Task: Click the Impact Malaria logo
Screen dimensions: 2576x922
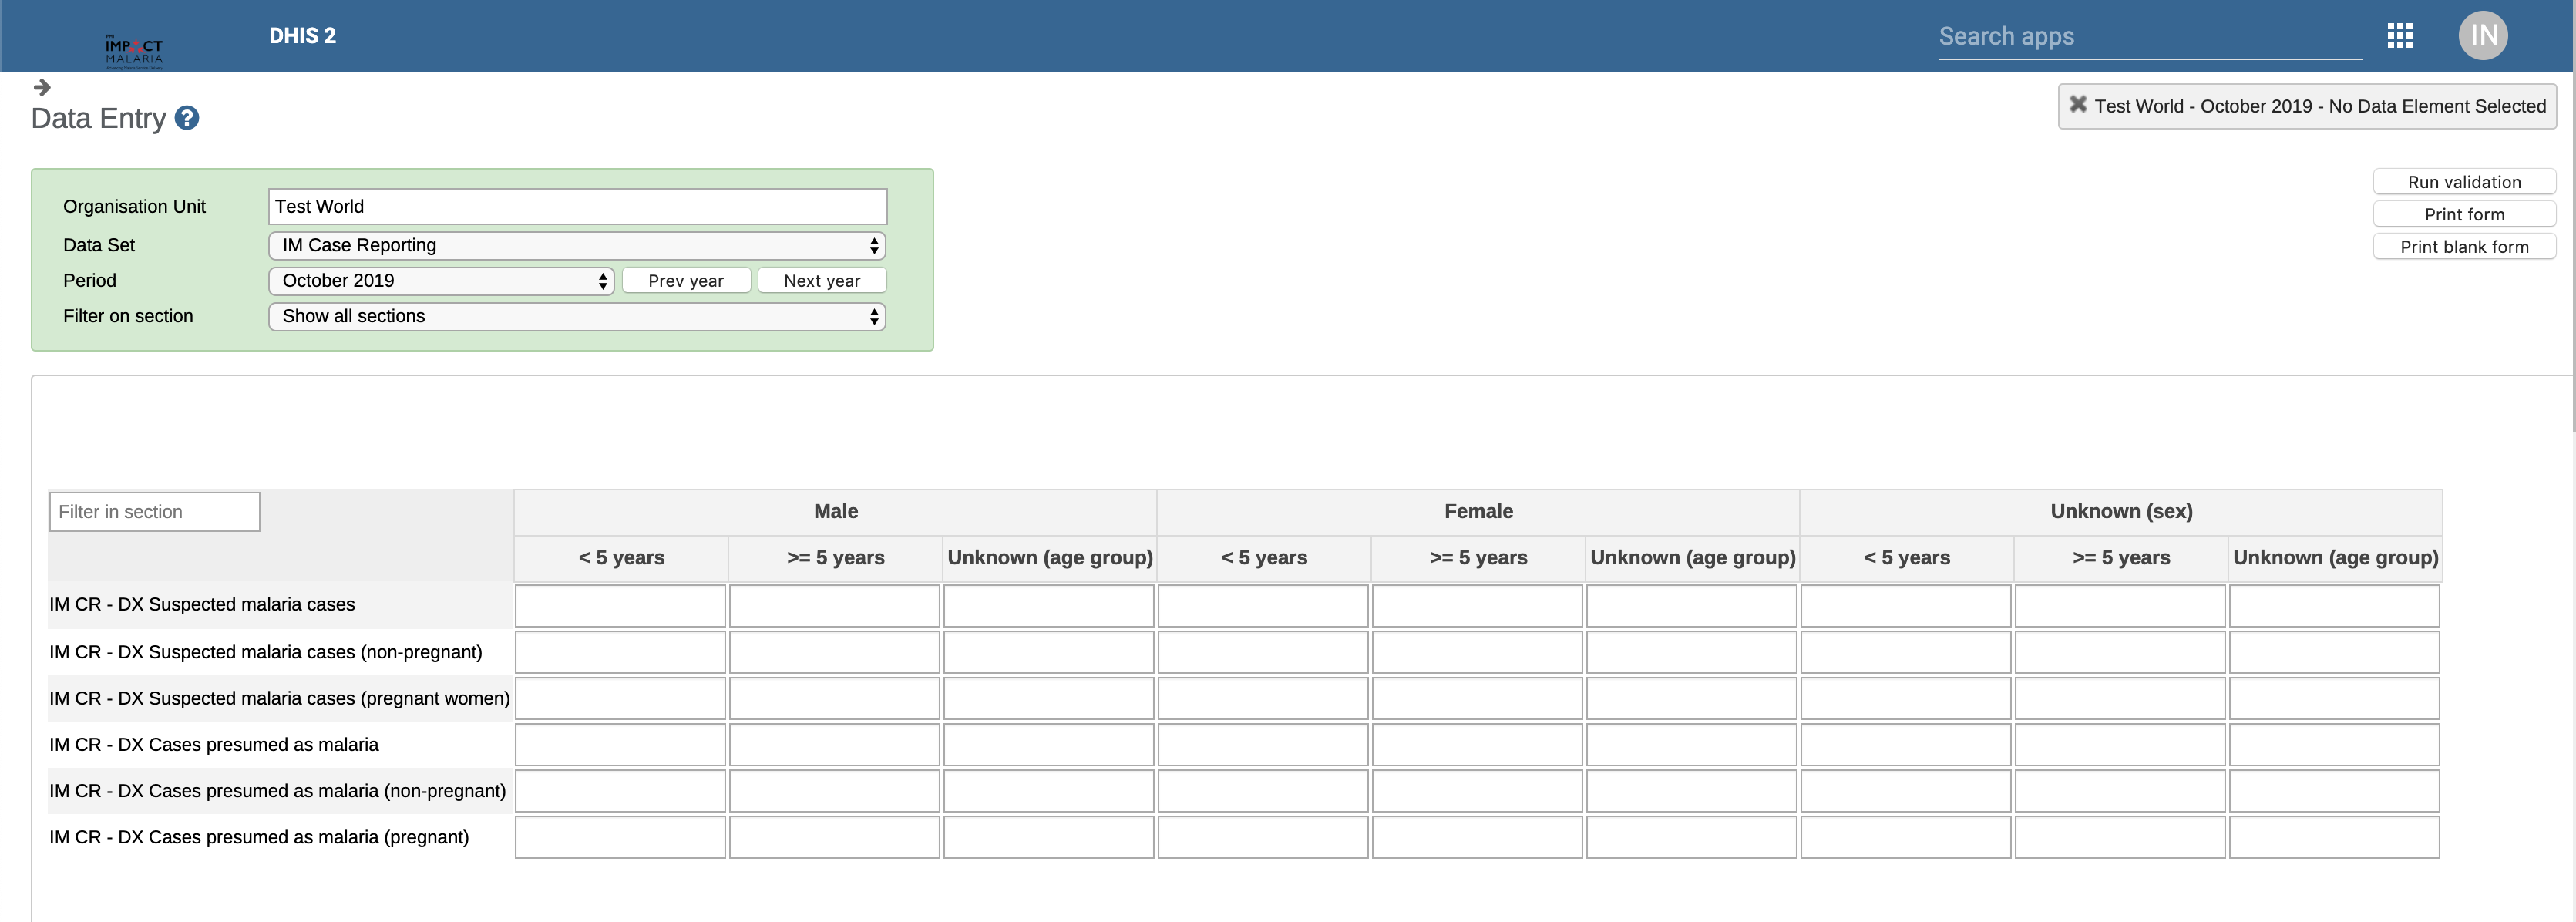Action: coord(134,52)
